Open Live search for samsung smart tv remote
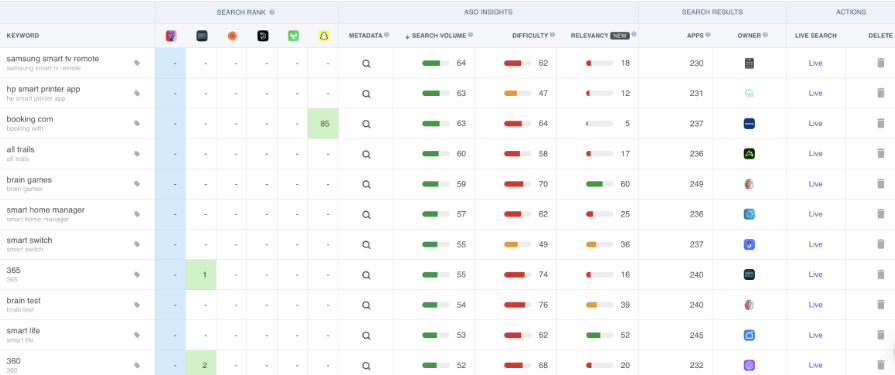This screenshot has width=895, height=375. (815, 63)
